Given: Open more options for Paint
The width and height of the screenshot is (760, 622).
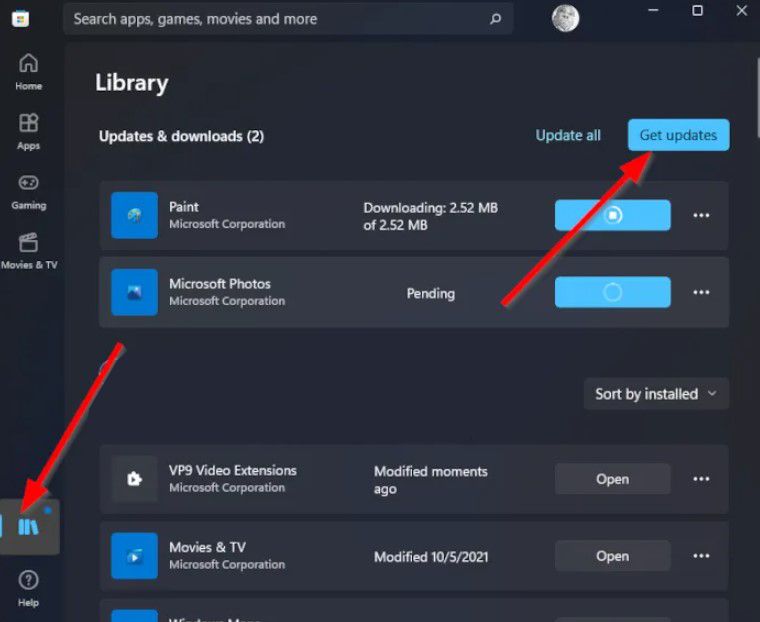Looking at the screenshot, I should pos(701,215).
